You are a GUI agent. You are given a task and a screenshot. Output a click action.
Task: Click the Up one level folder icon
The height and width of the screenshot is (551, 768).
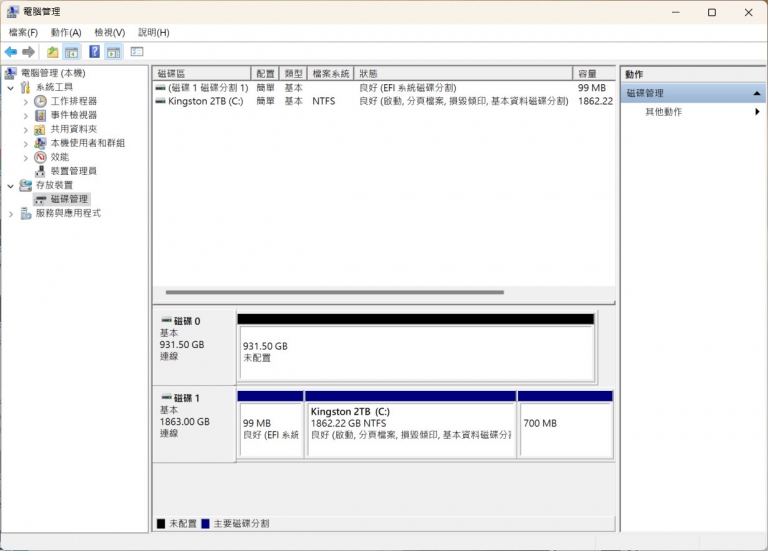coord(52,51)
